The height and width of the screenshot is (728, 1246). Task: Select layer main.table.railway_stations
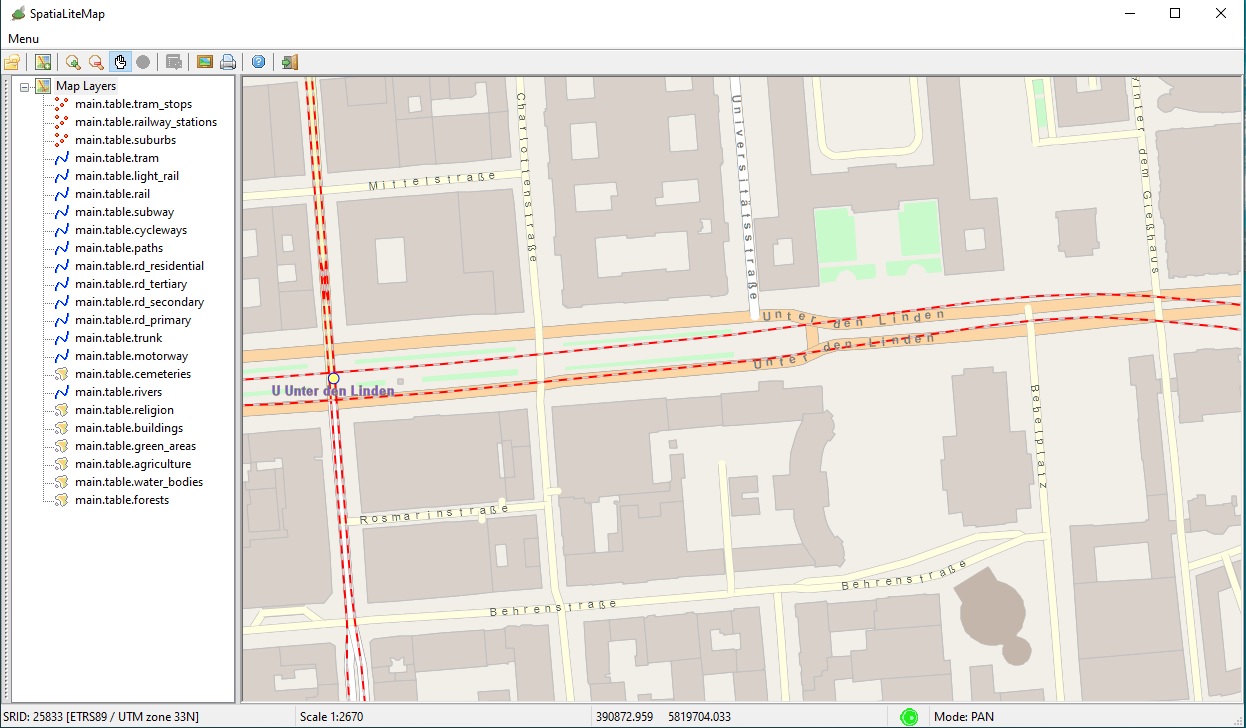[x=146, y=122]
